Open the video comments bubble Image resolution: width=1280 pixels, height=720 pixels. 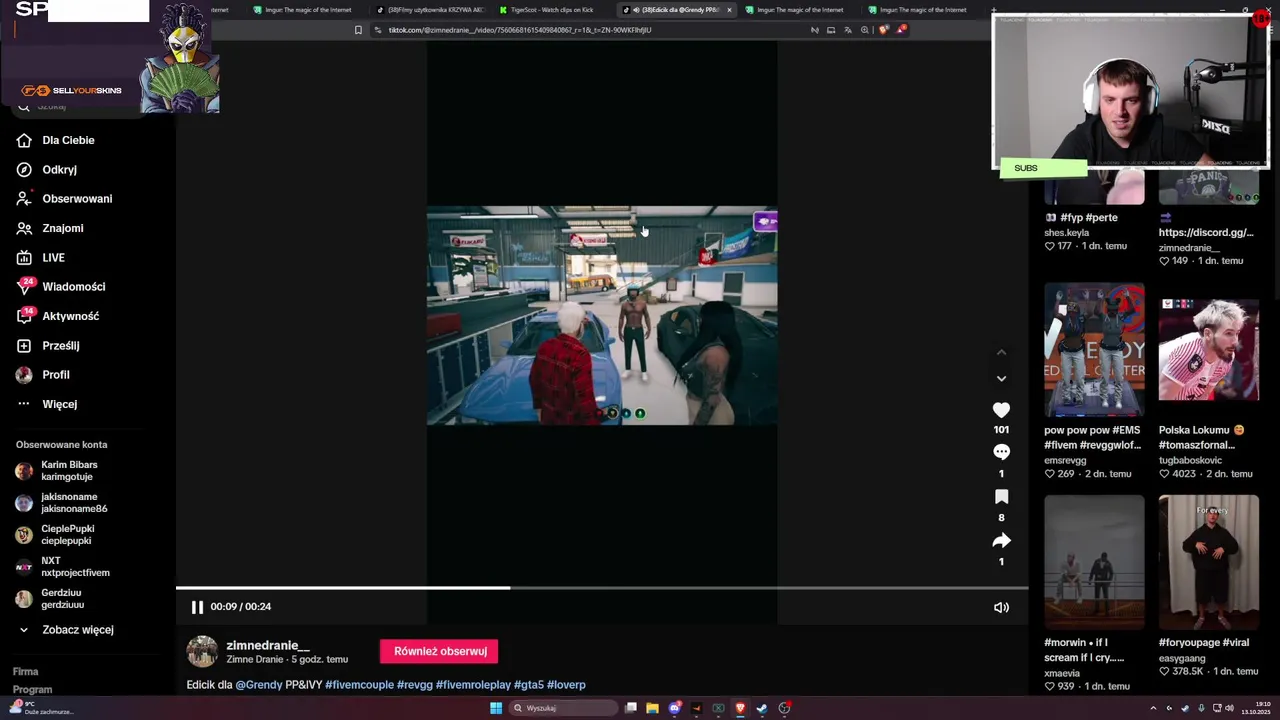pyautogui.click(x=1001, y=452)
